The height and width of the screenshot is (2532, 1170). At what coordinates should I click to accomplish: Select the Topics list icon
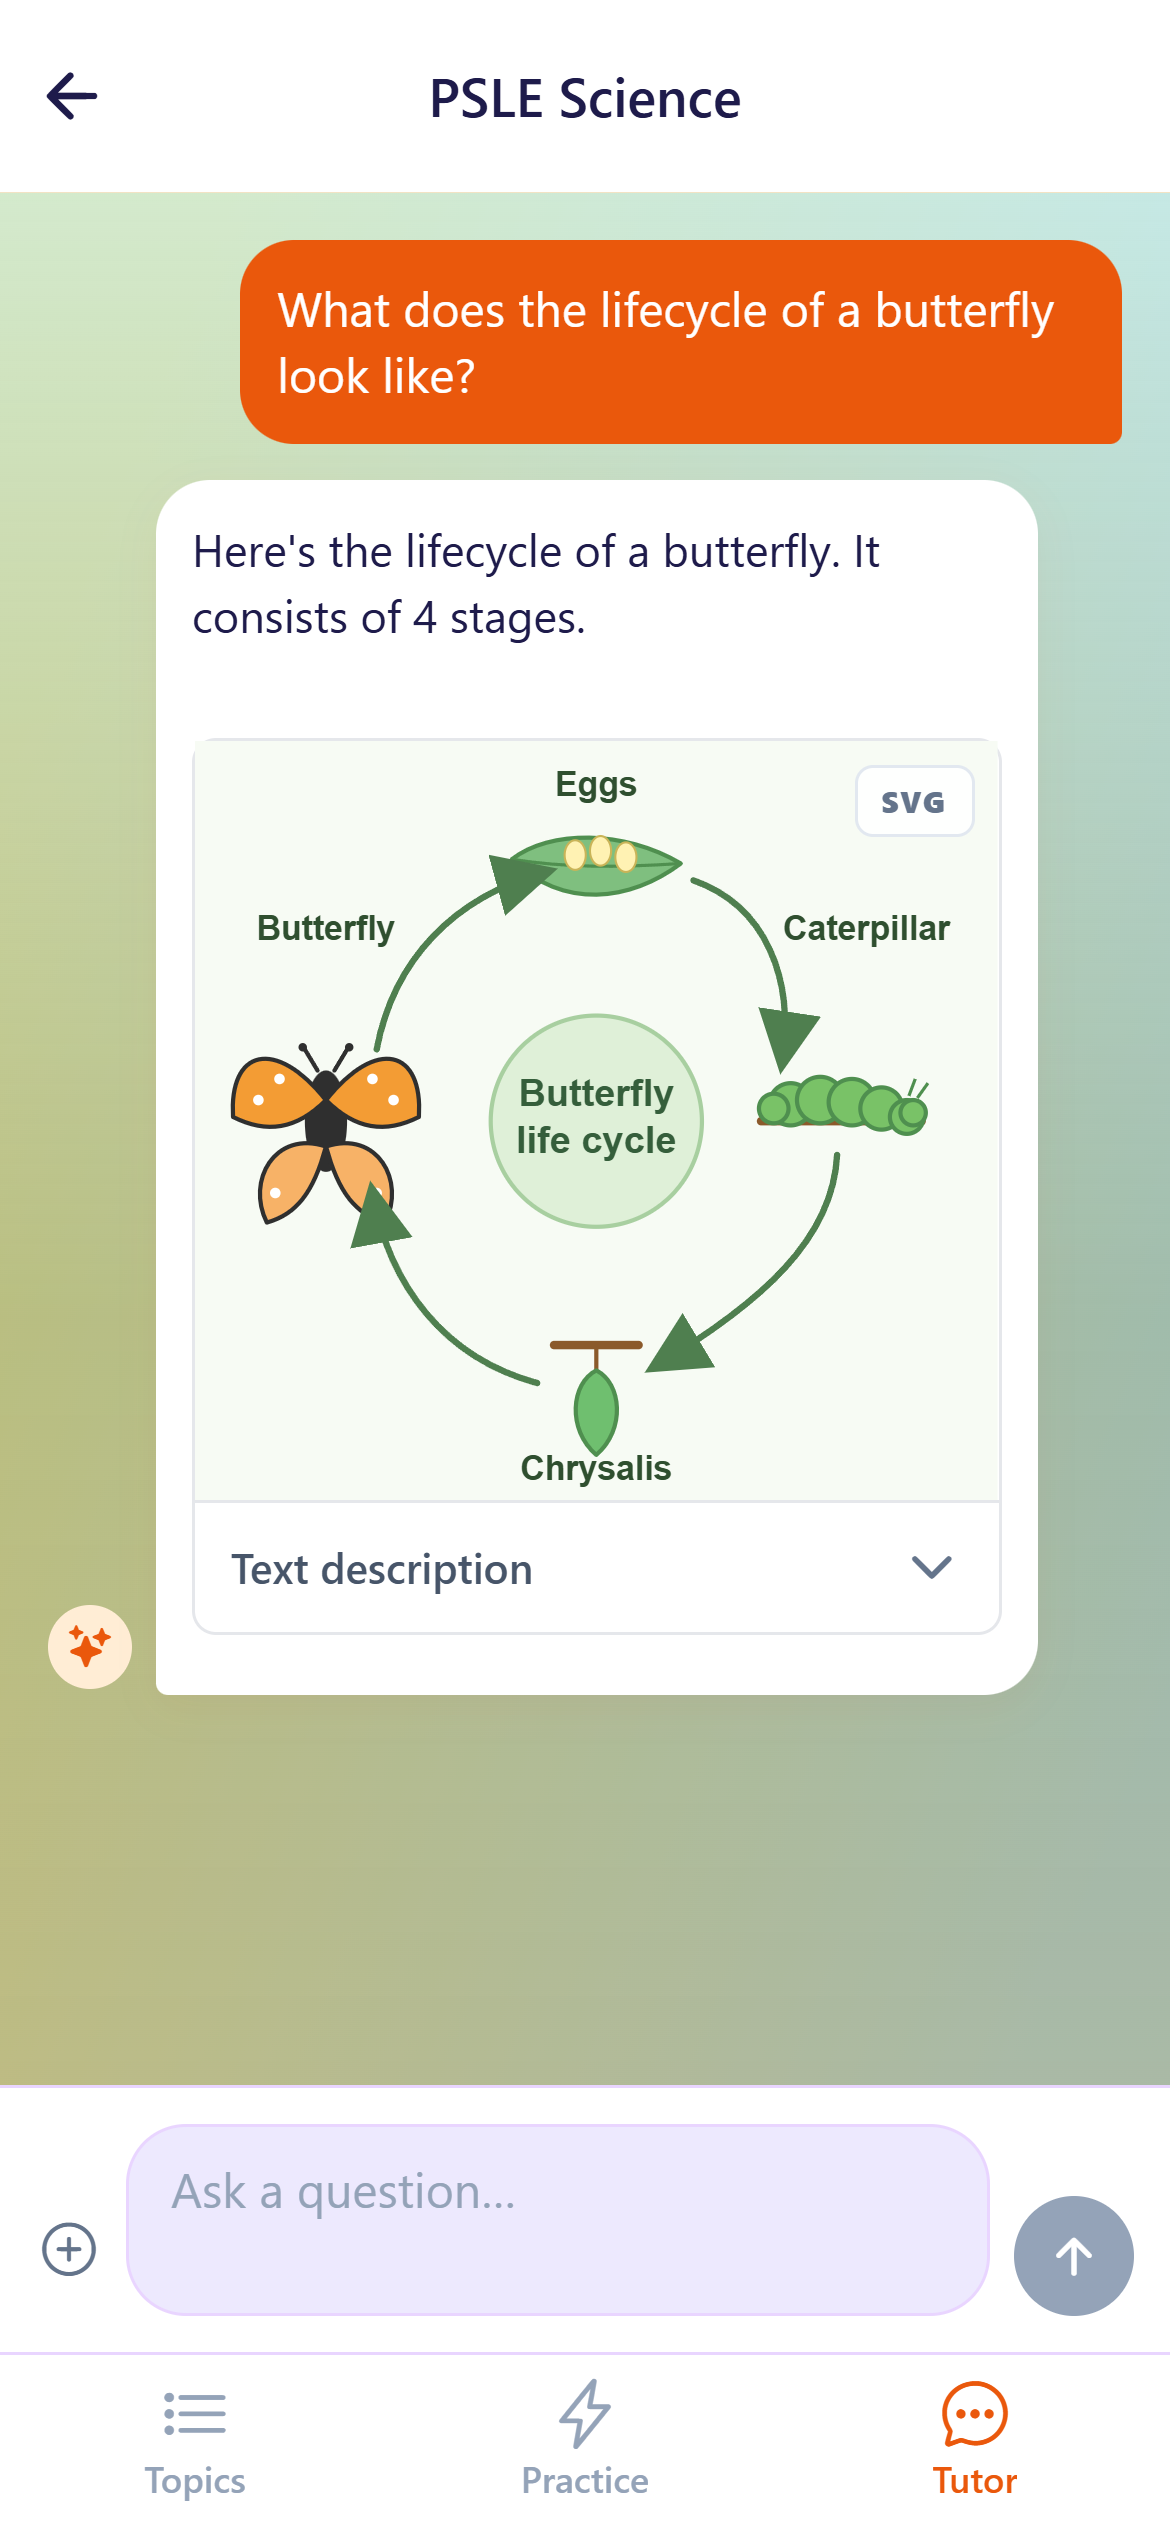[x=194, y=2415]
